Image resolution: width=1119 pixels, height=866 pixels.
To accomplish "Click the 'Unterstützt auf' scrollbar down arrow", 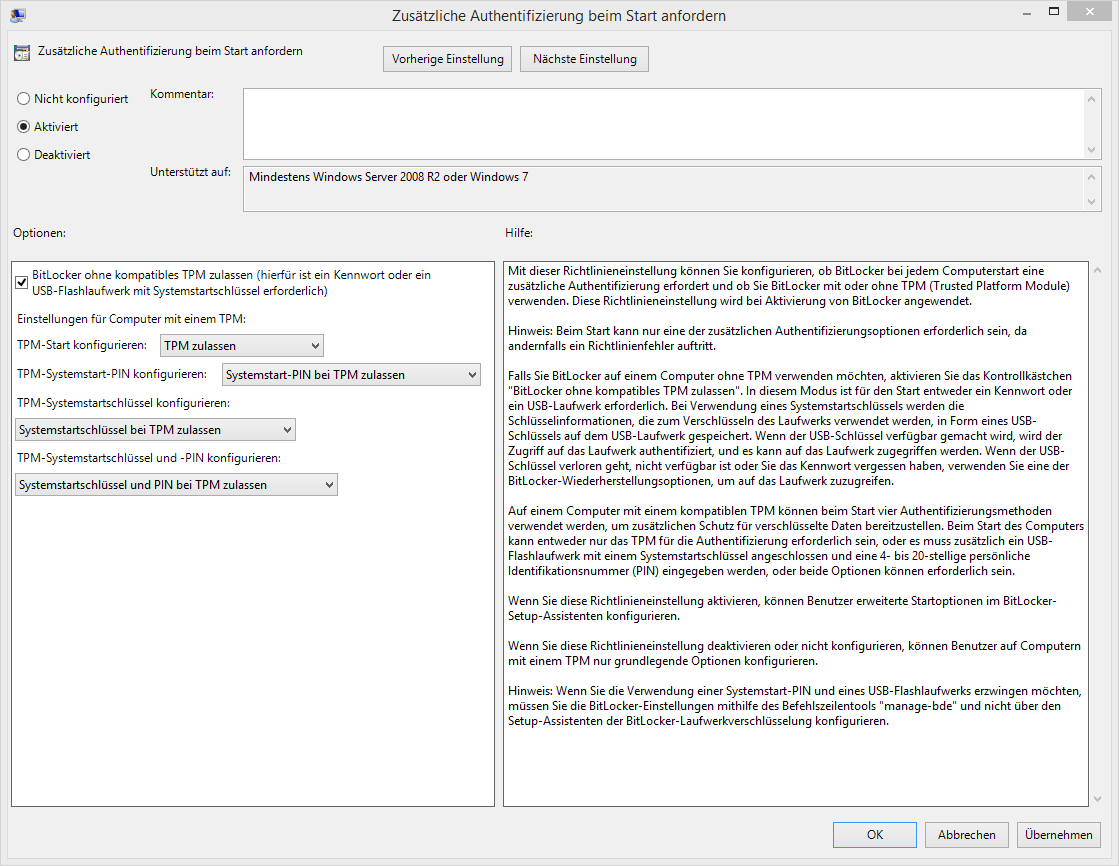I will pyautogui.click(x=1091, y=202).
